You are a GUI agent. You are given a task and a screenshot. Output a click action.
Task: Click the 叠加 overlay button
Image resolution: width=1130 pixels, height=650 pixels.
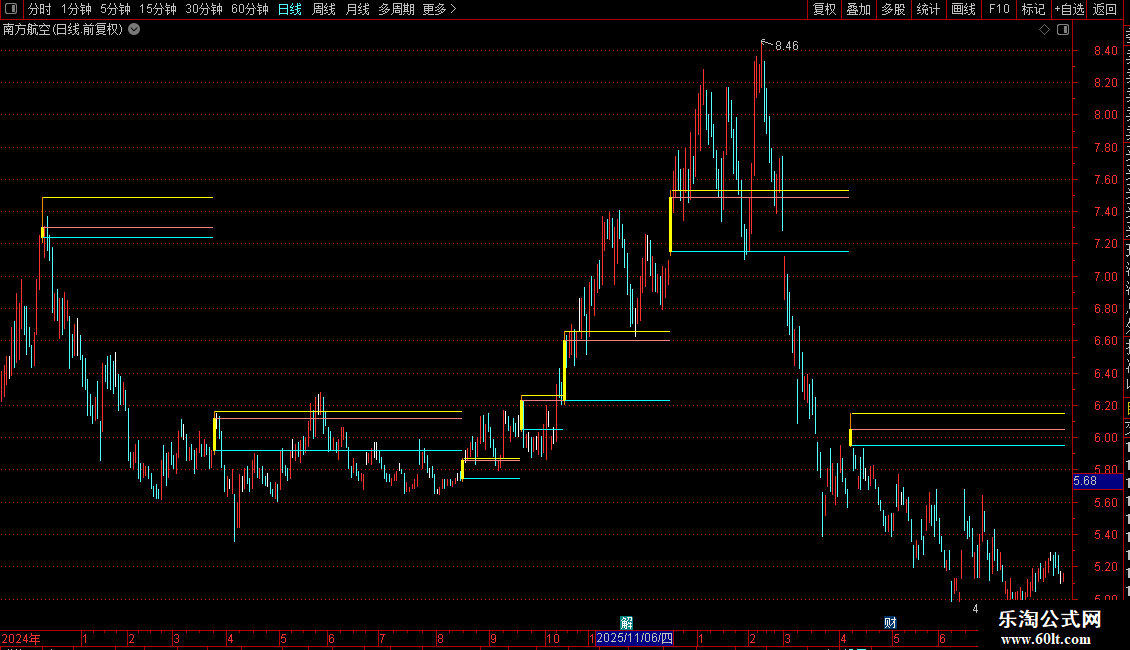coord(858,9)
